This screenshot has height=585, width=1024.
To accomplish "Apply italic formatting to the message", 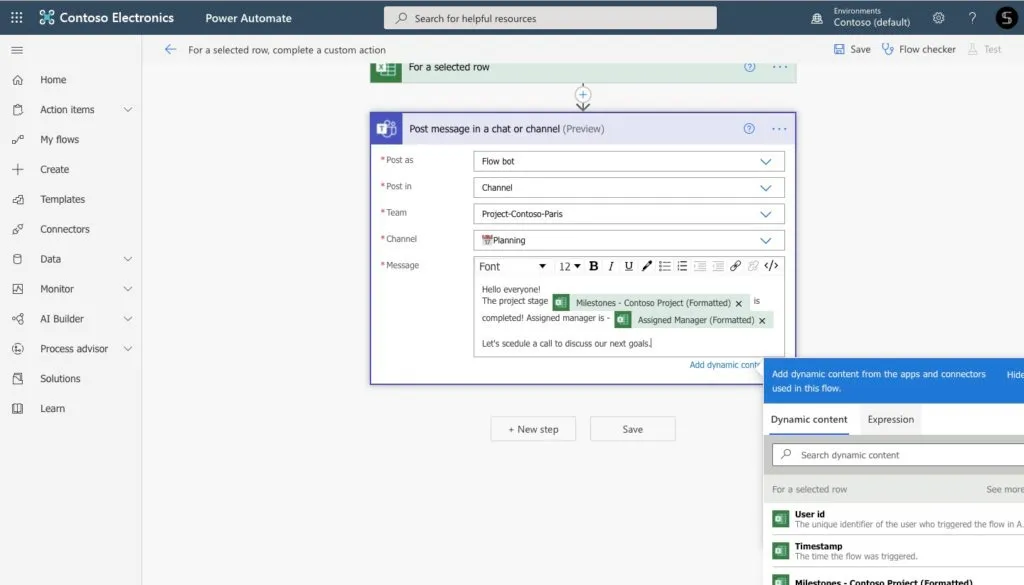I will click(611, 266).
